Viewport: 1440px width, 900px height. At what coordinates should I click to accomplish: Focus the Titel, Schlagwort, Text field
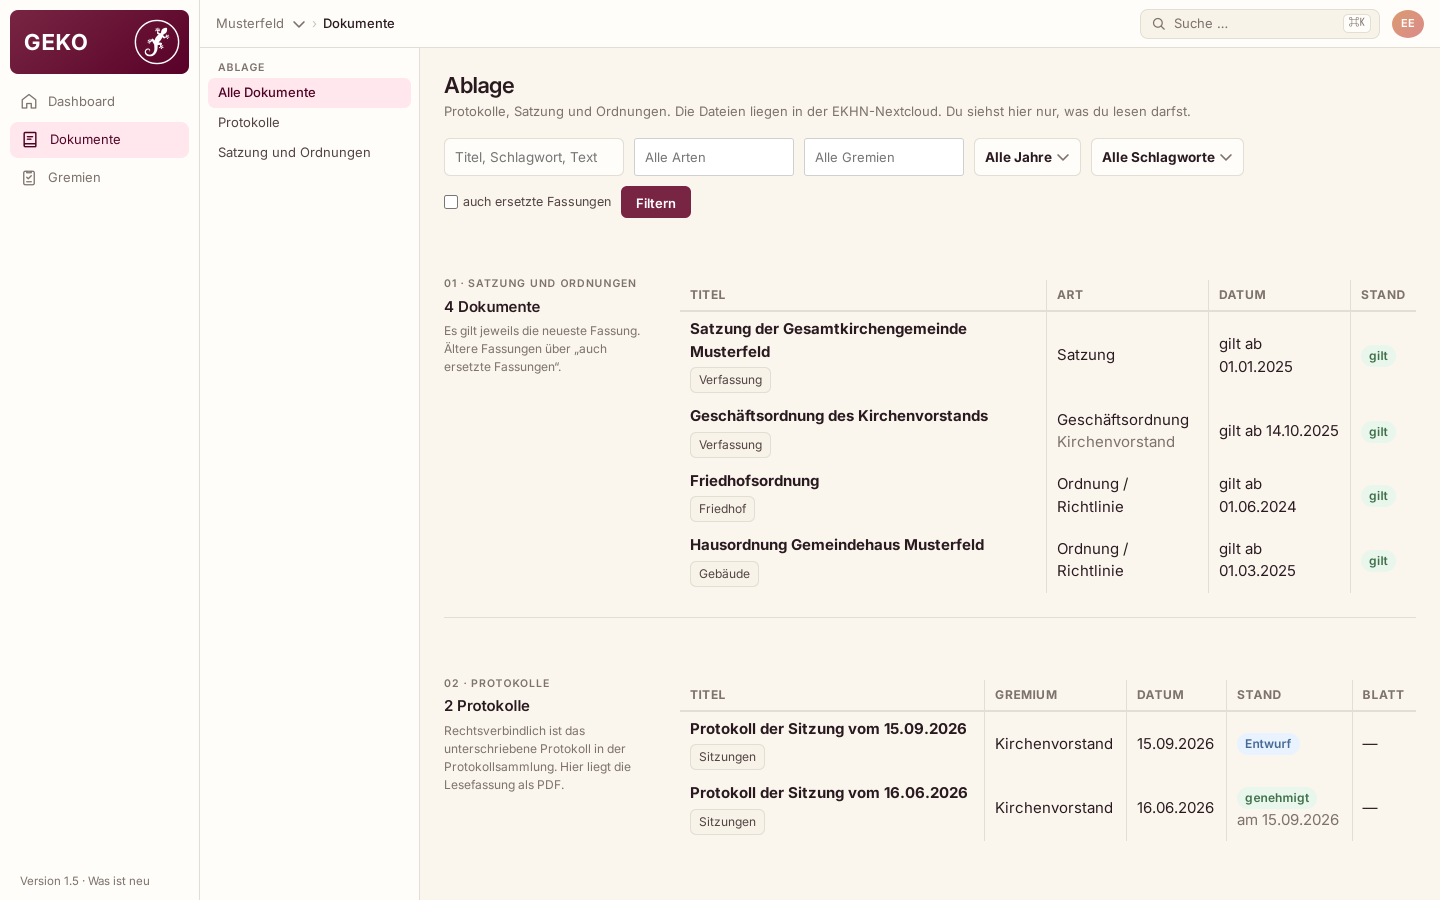[534, 157]
